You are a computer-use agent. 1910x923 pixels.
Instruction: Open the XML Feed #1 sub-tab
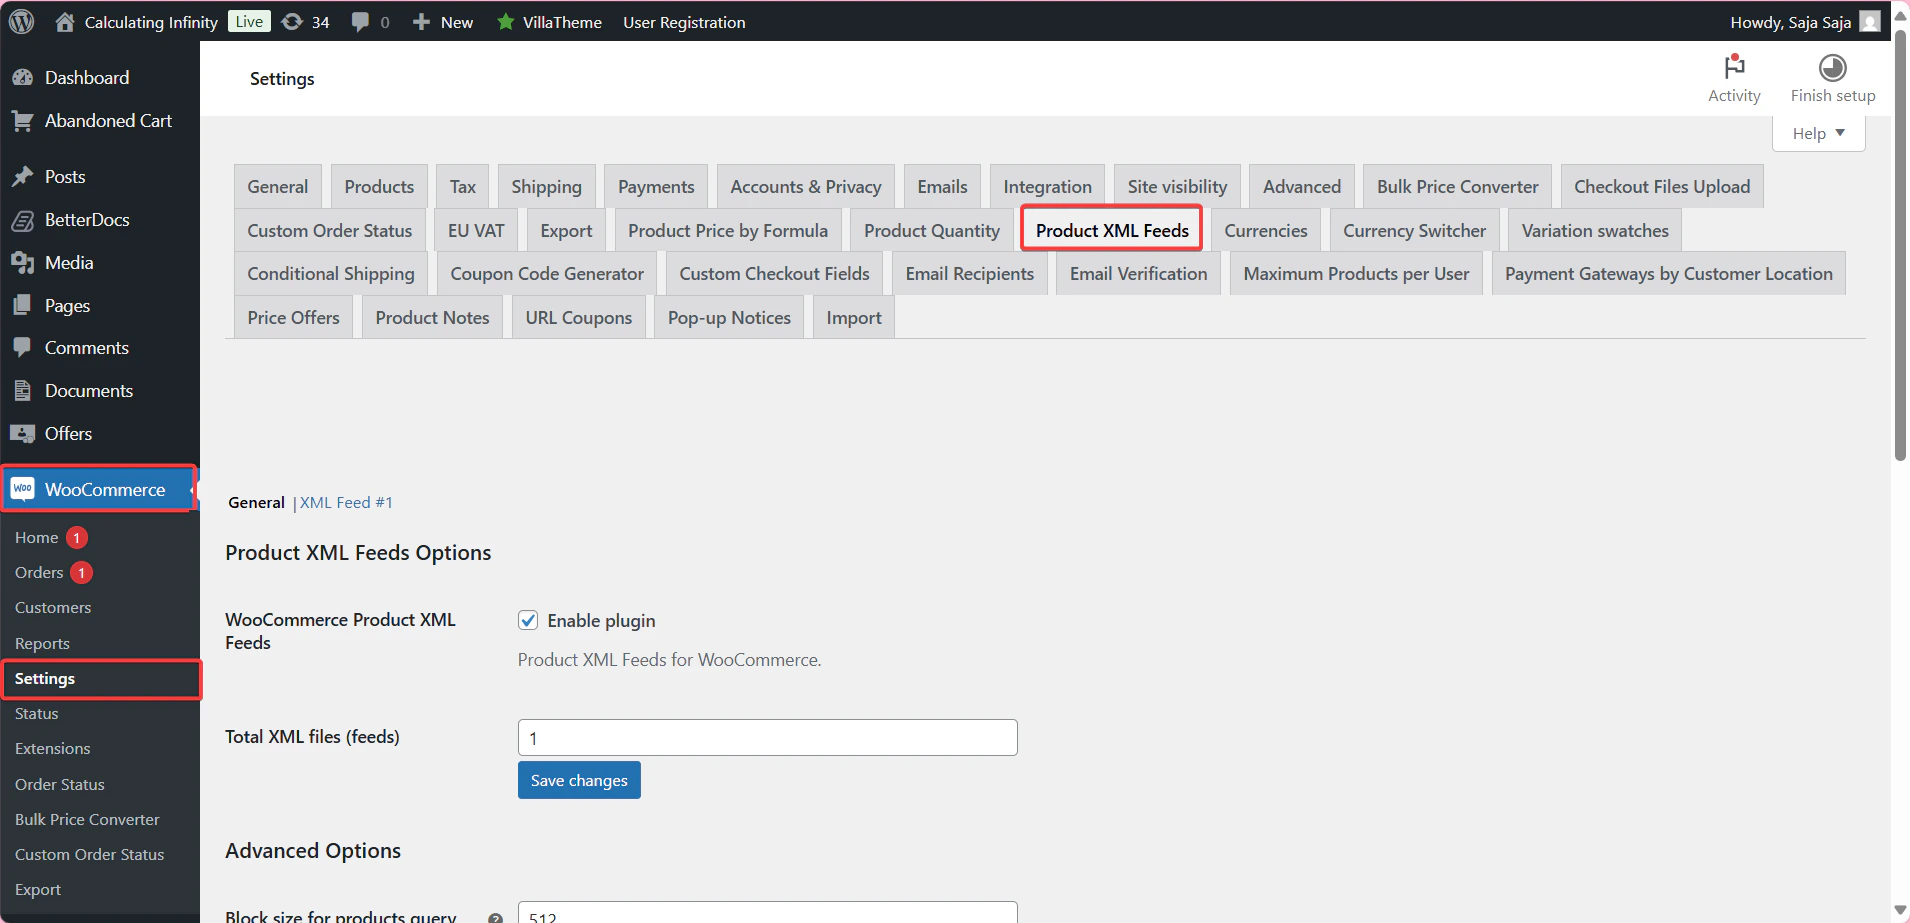click(x=344, y=502)
